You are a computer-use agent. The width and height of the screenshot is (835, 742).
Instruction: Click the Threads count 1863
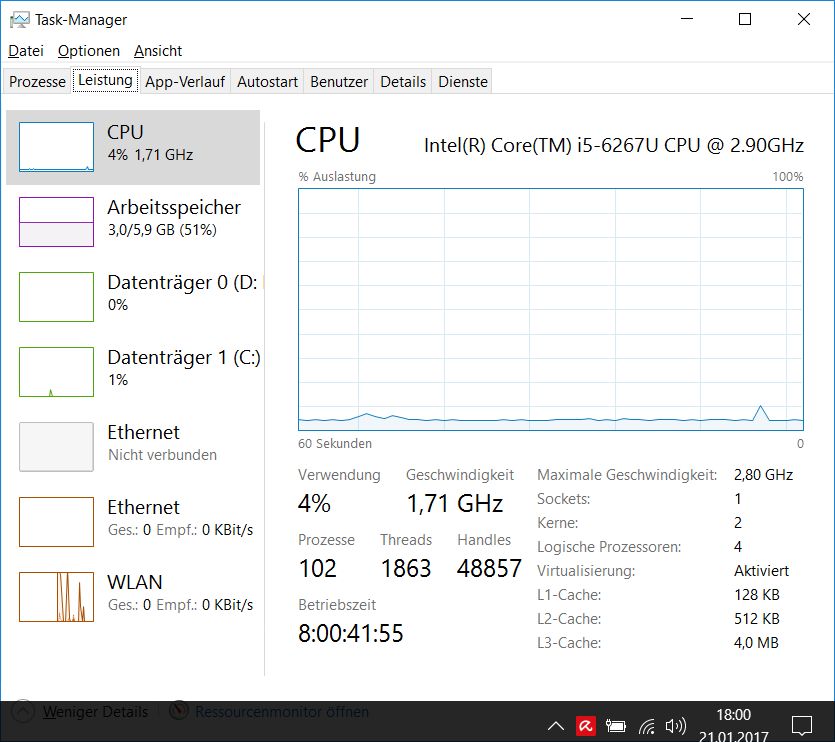tap(406, 568)
